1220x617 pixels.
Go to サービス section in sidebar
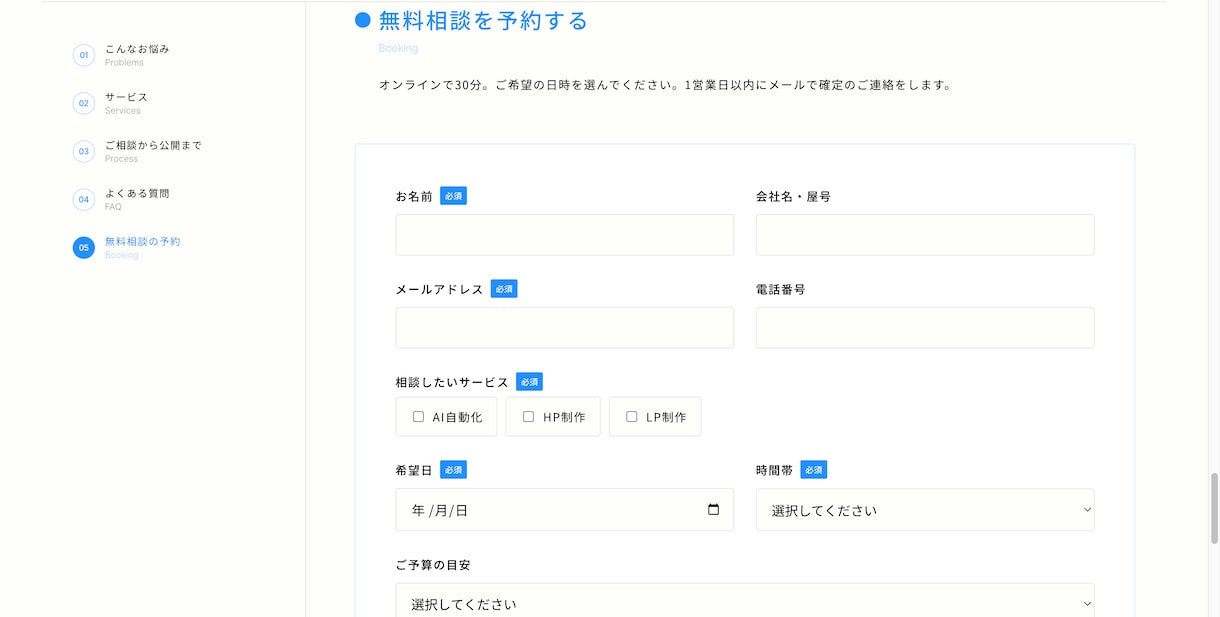tap(126, 97)
